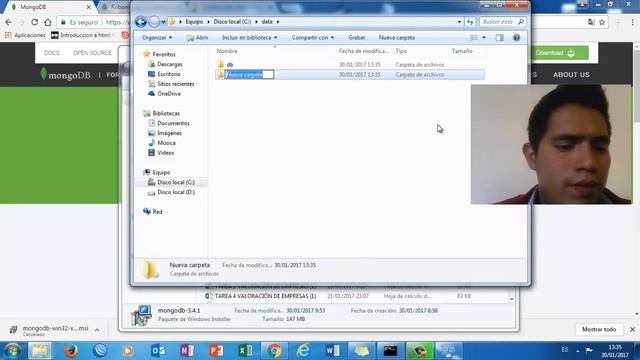Open Firefox from the taskbar

(70, 351)
